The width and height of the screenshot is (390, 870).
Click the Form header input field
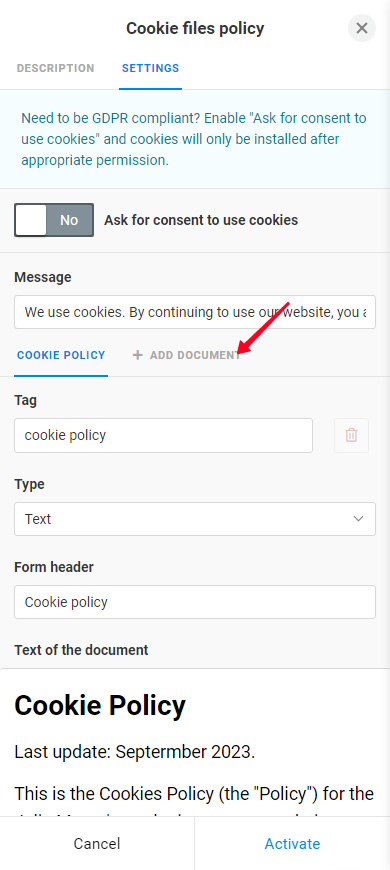195,602
